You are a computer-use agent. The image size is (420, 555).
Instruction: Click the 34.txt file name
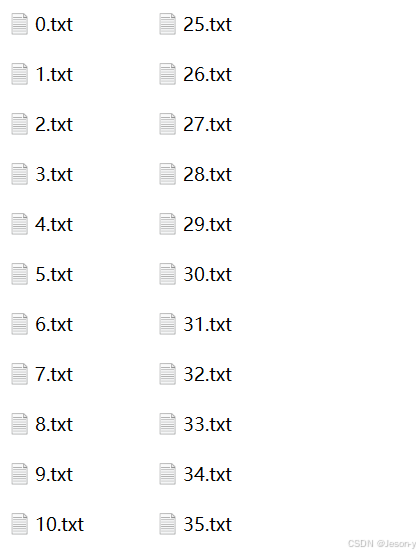(207, 474)
